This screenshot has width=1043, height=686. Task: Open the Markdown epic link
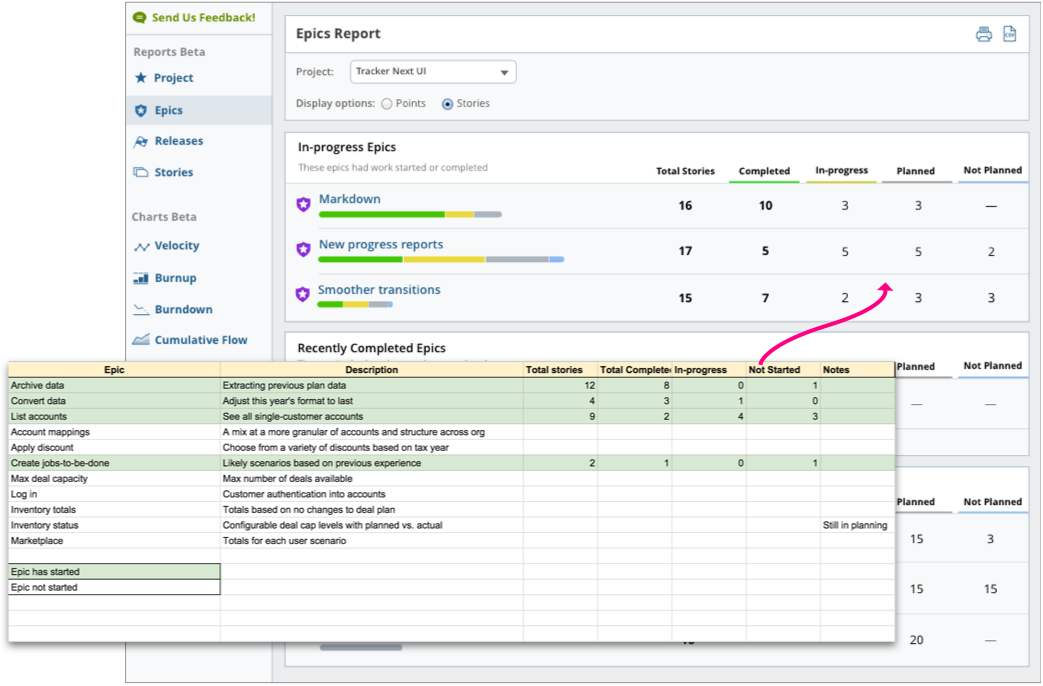pyautogui.click(x=349, y=199)
